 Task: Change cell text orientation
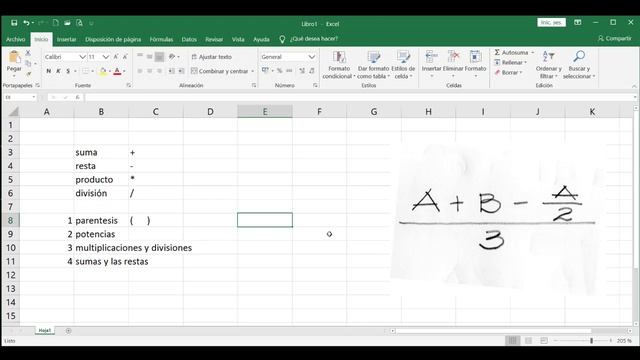(172, 57)
